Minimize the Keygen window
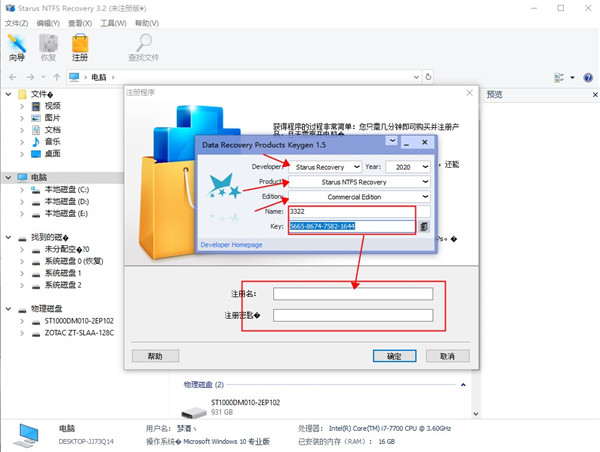 coord(406,144)
